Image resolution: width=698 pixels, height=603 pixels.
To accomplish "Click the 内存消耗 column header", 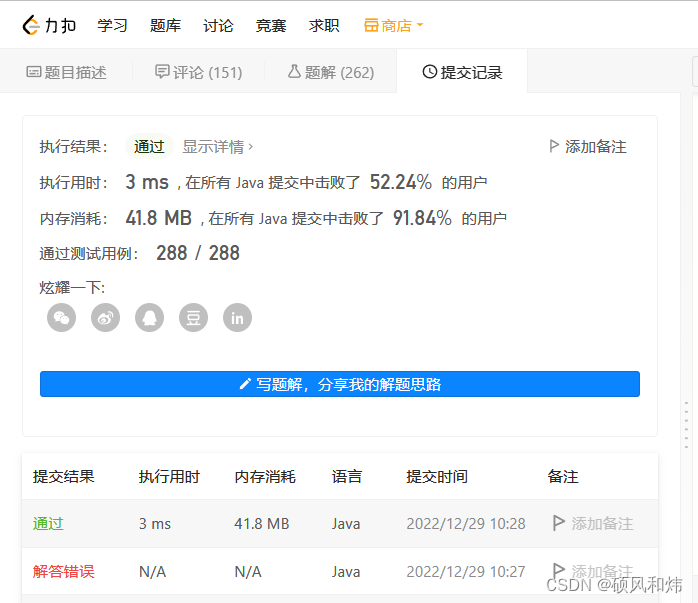I will tap(265, 476).
